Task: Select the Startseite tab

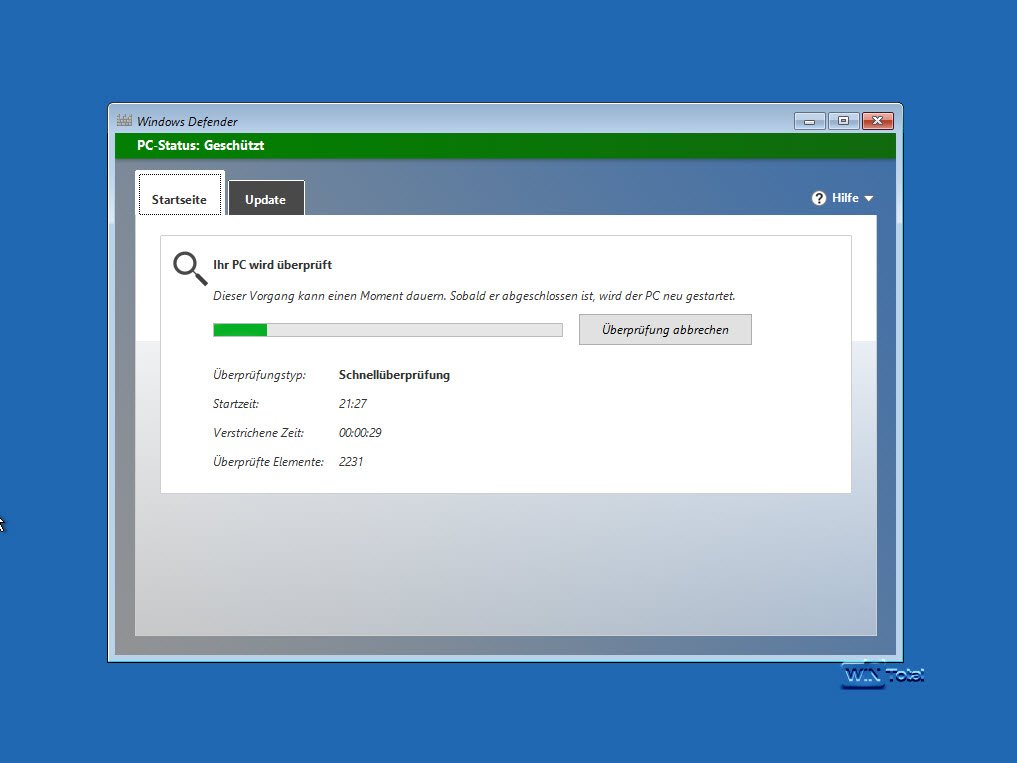Action: (180, 195)
